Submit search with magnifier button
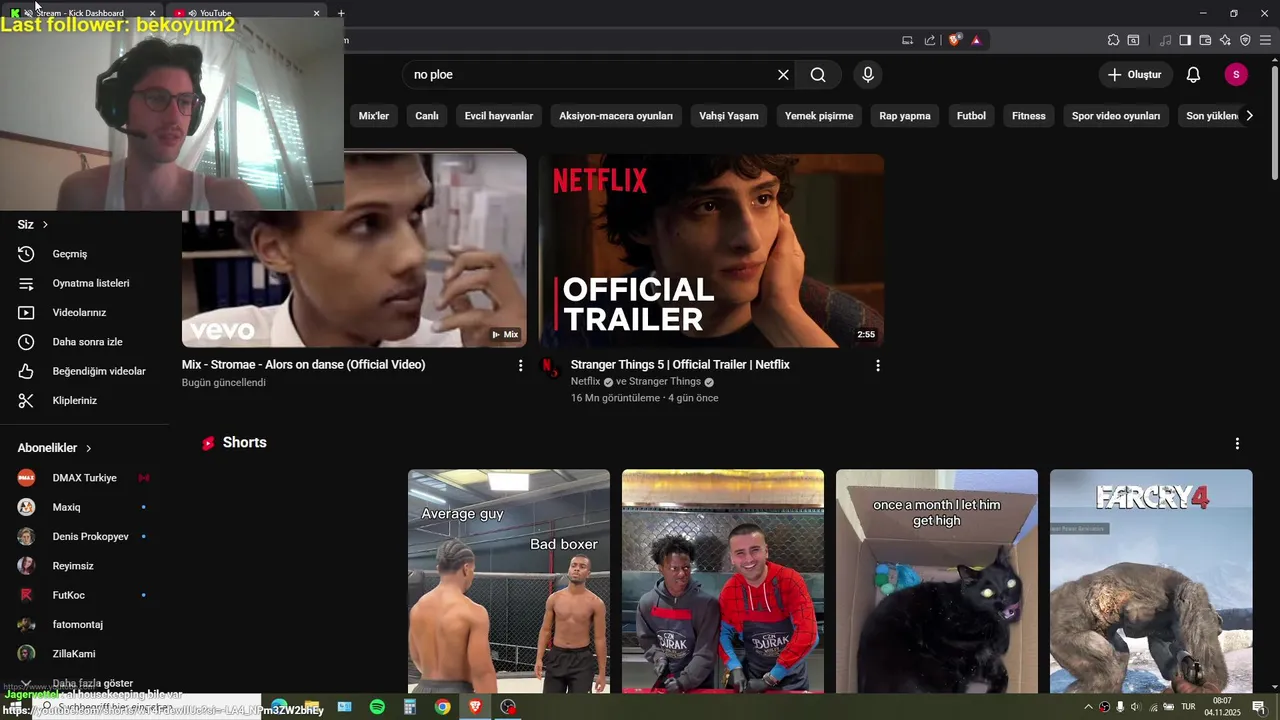This screenshot has height=720, width=1280. (818, 75)
